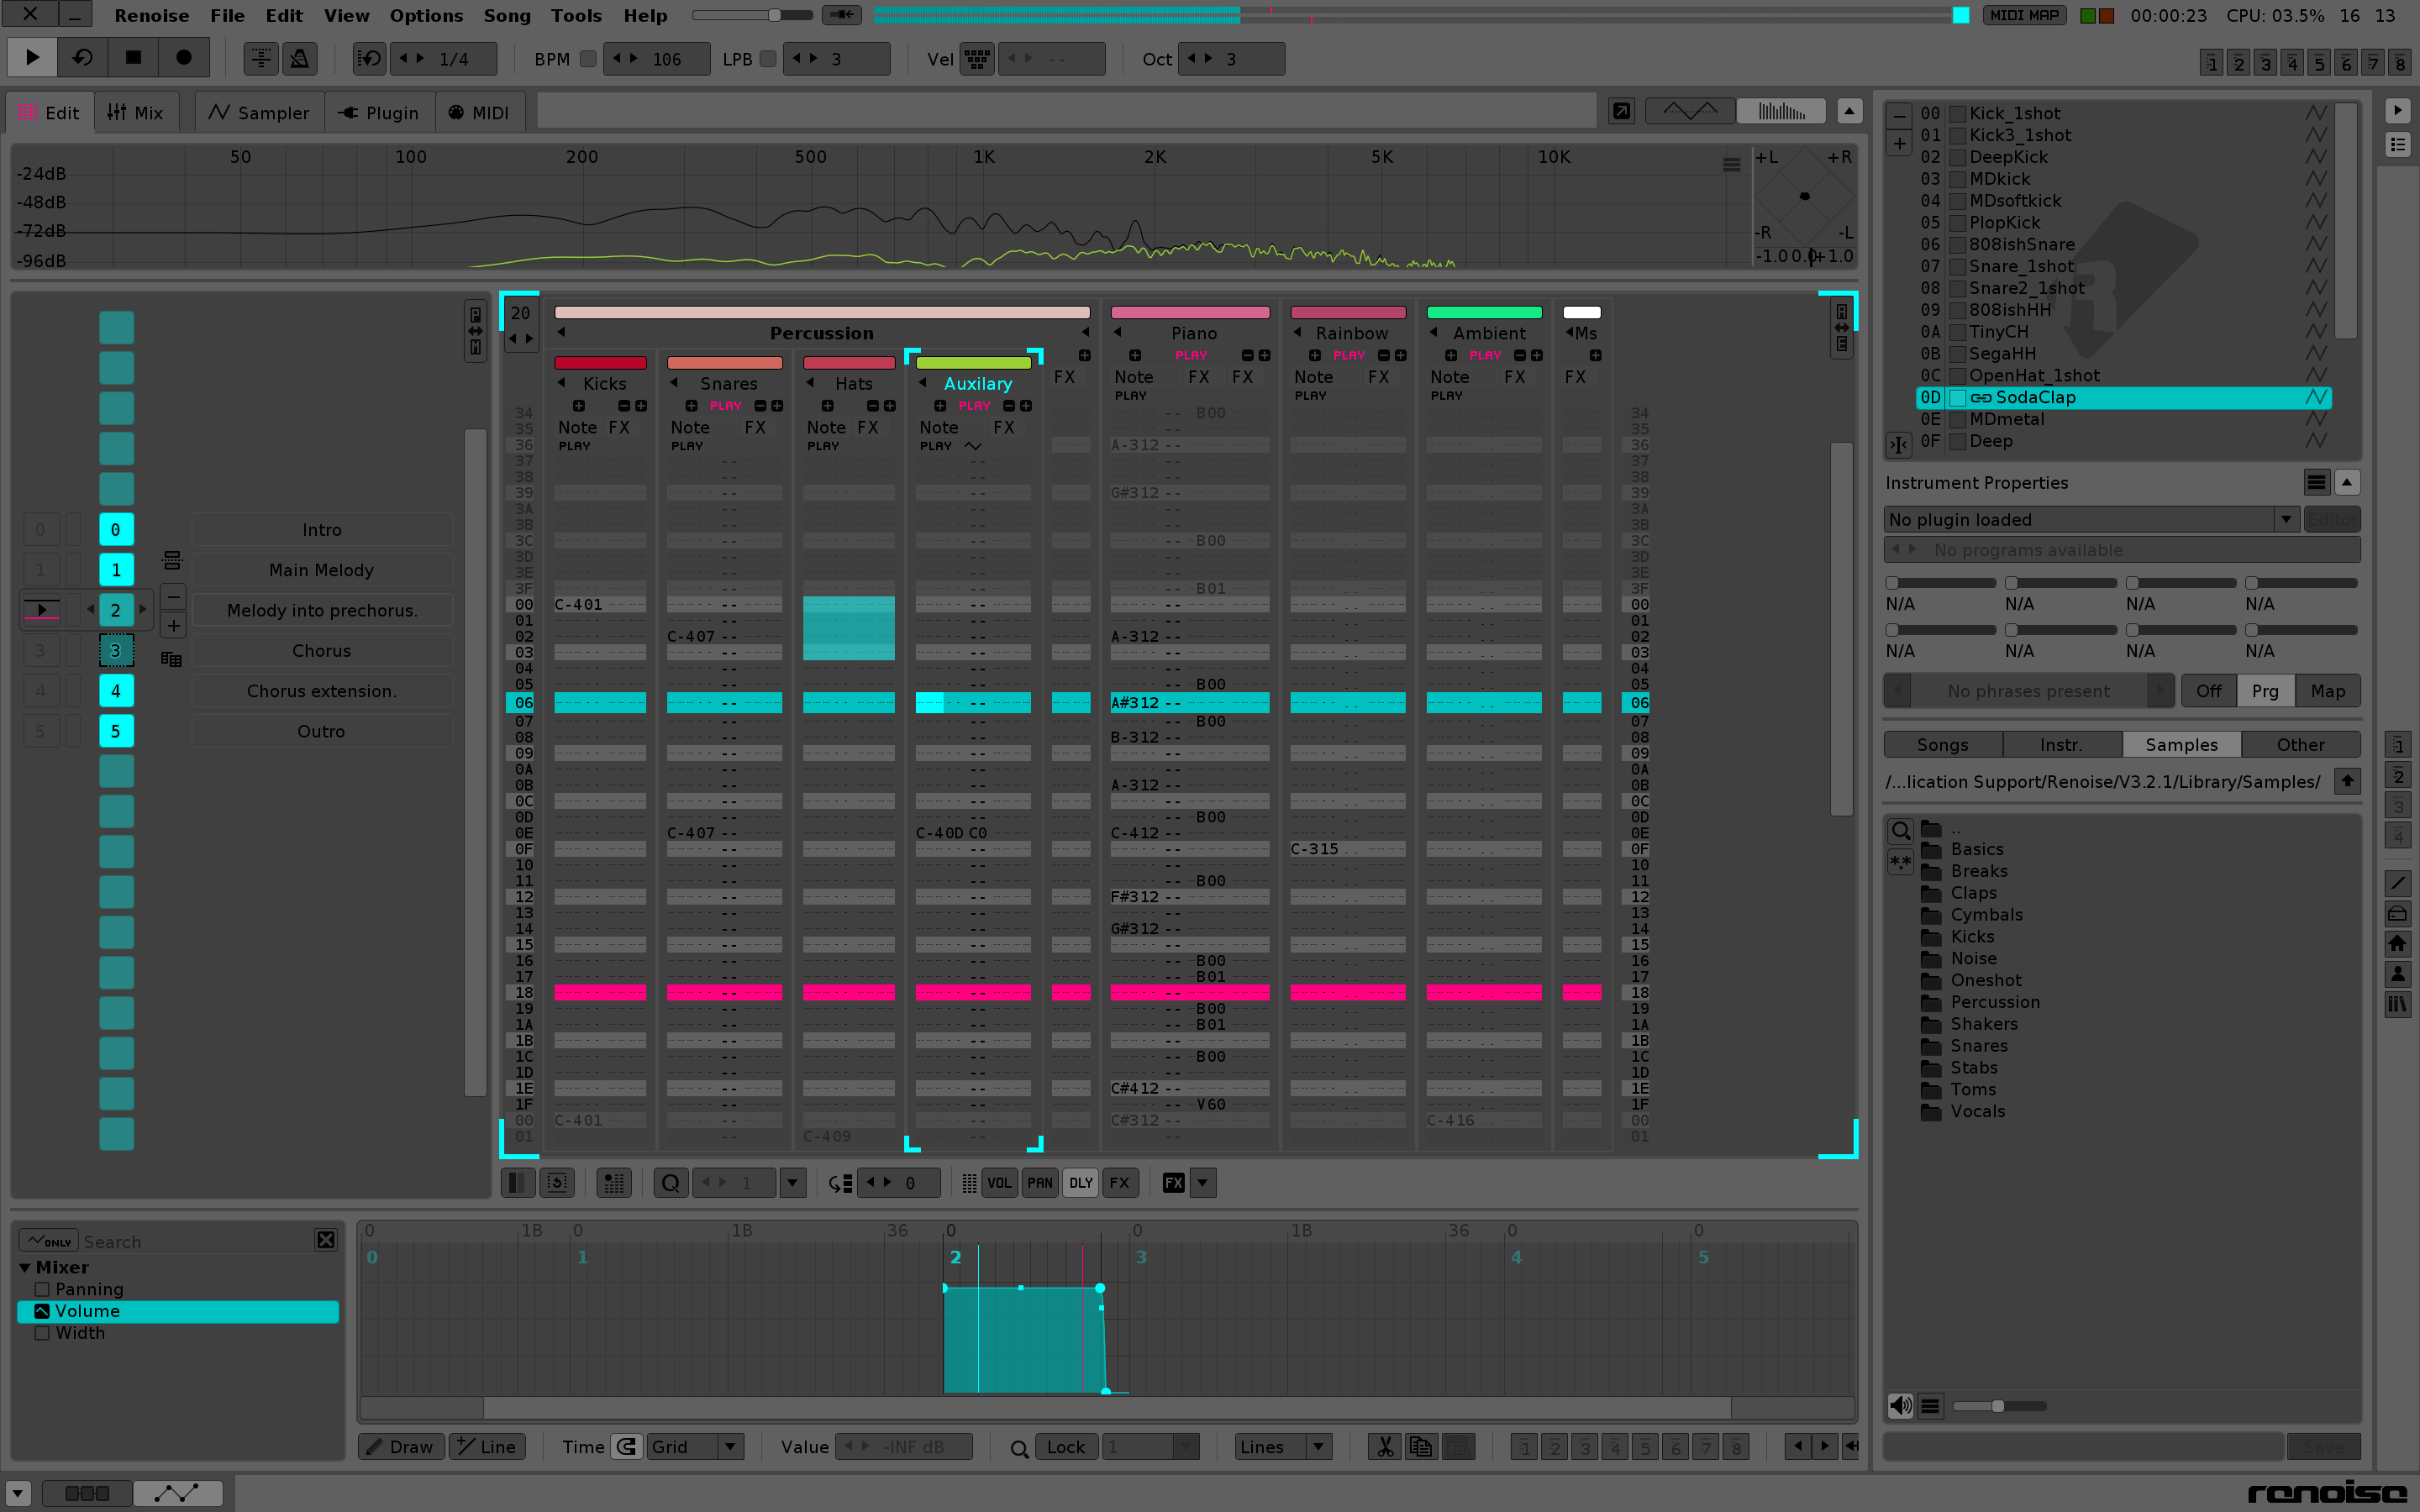Set phrase mode to Prg

(x=2265, y=691)
